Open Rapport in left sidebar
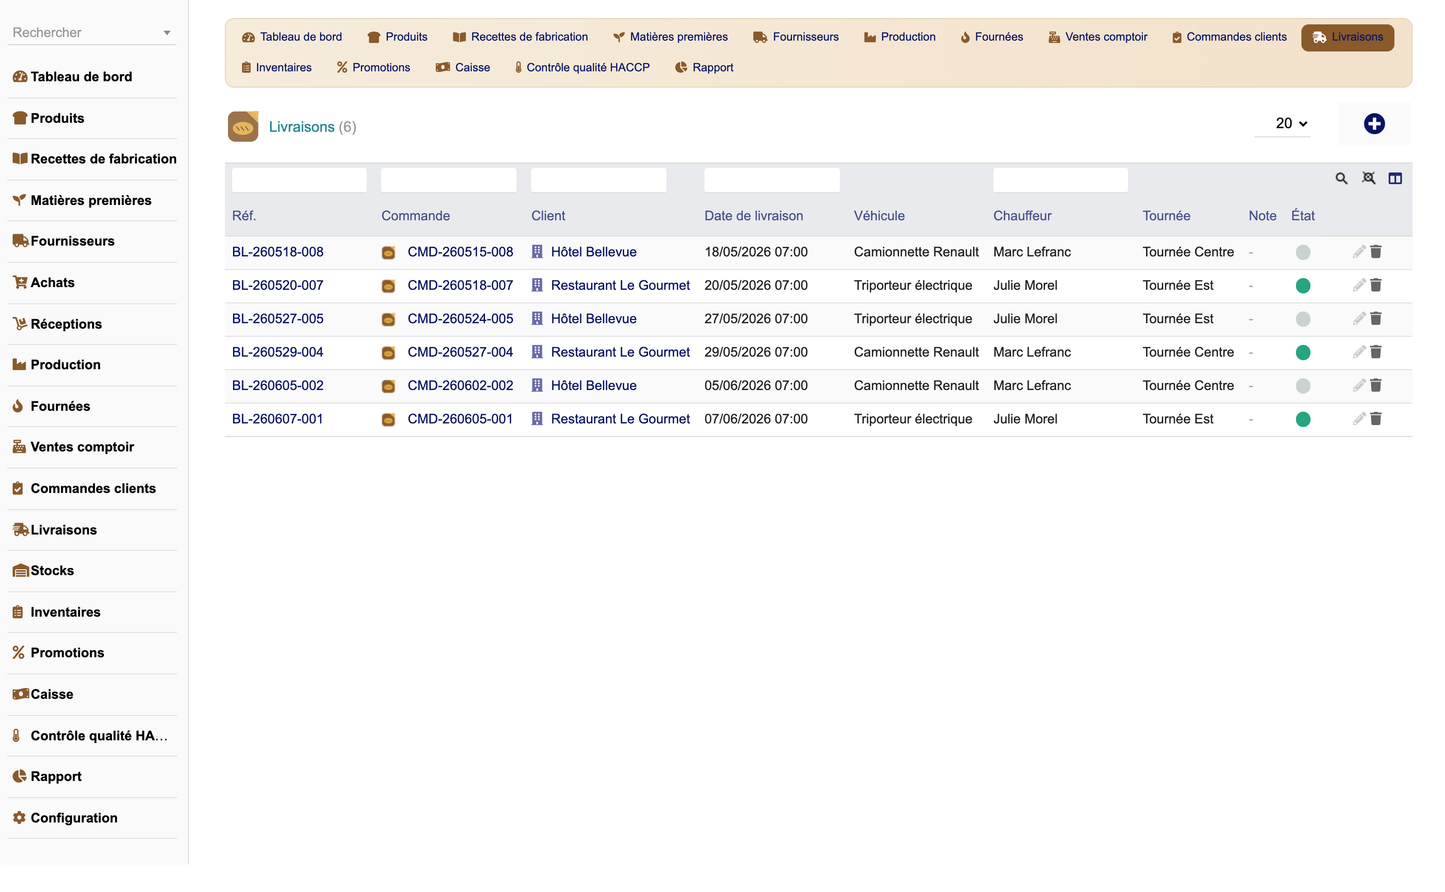Viewport: 1445px width, 892px height. coord(92,777)
